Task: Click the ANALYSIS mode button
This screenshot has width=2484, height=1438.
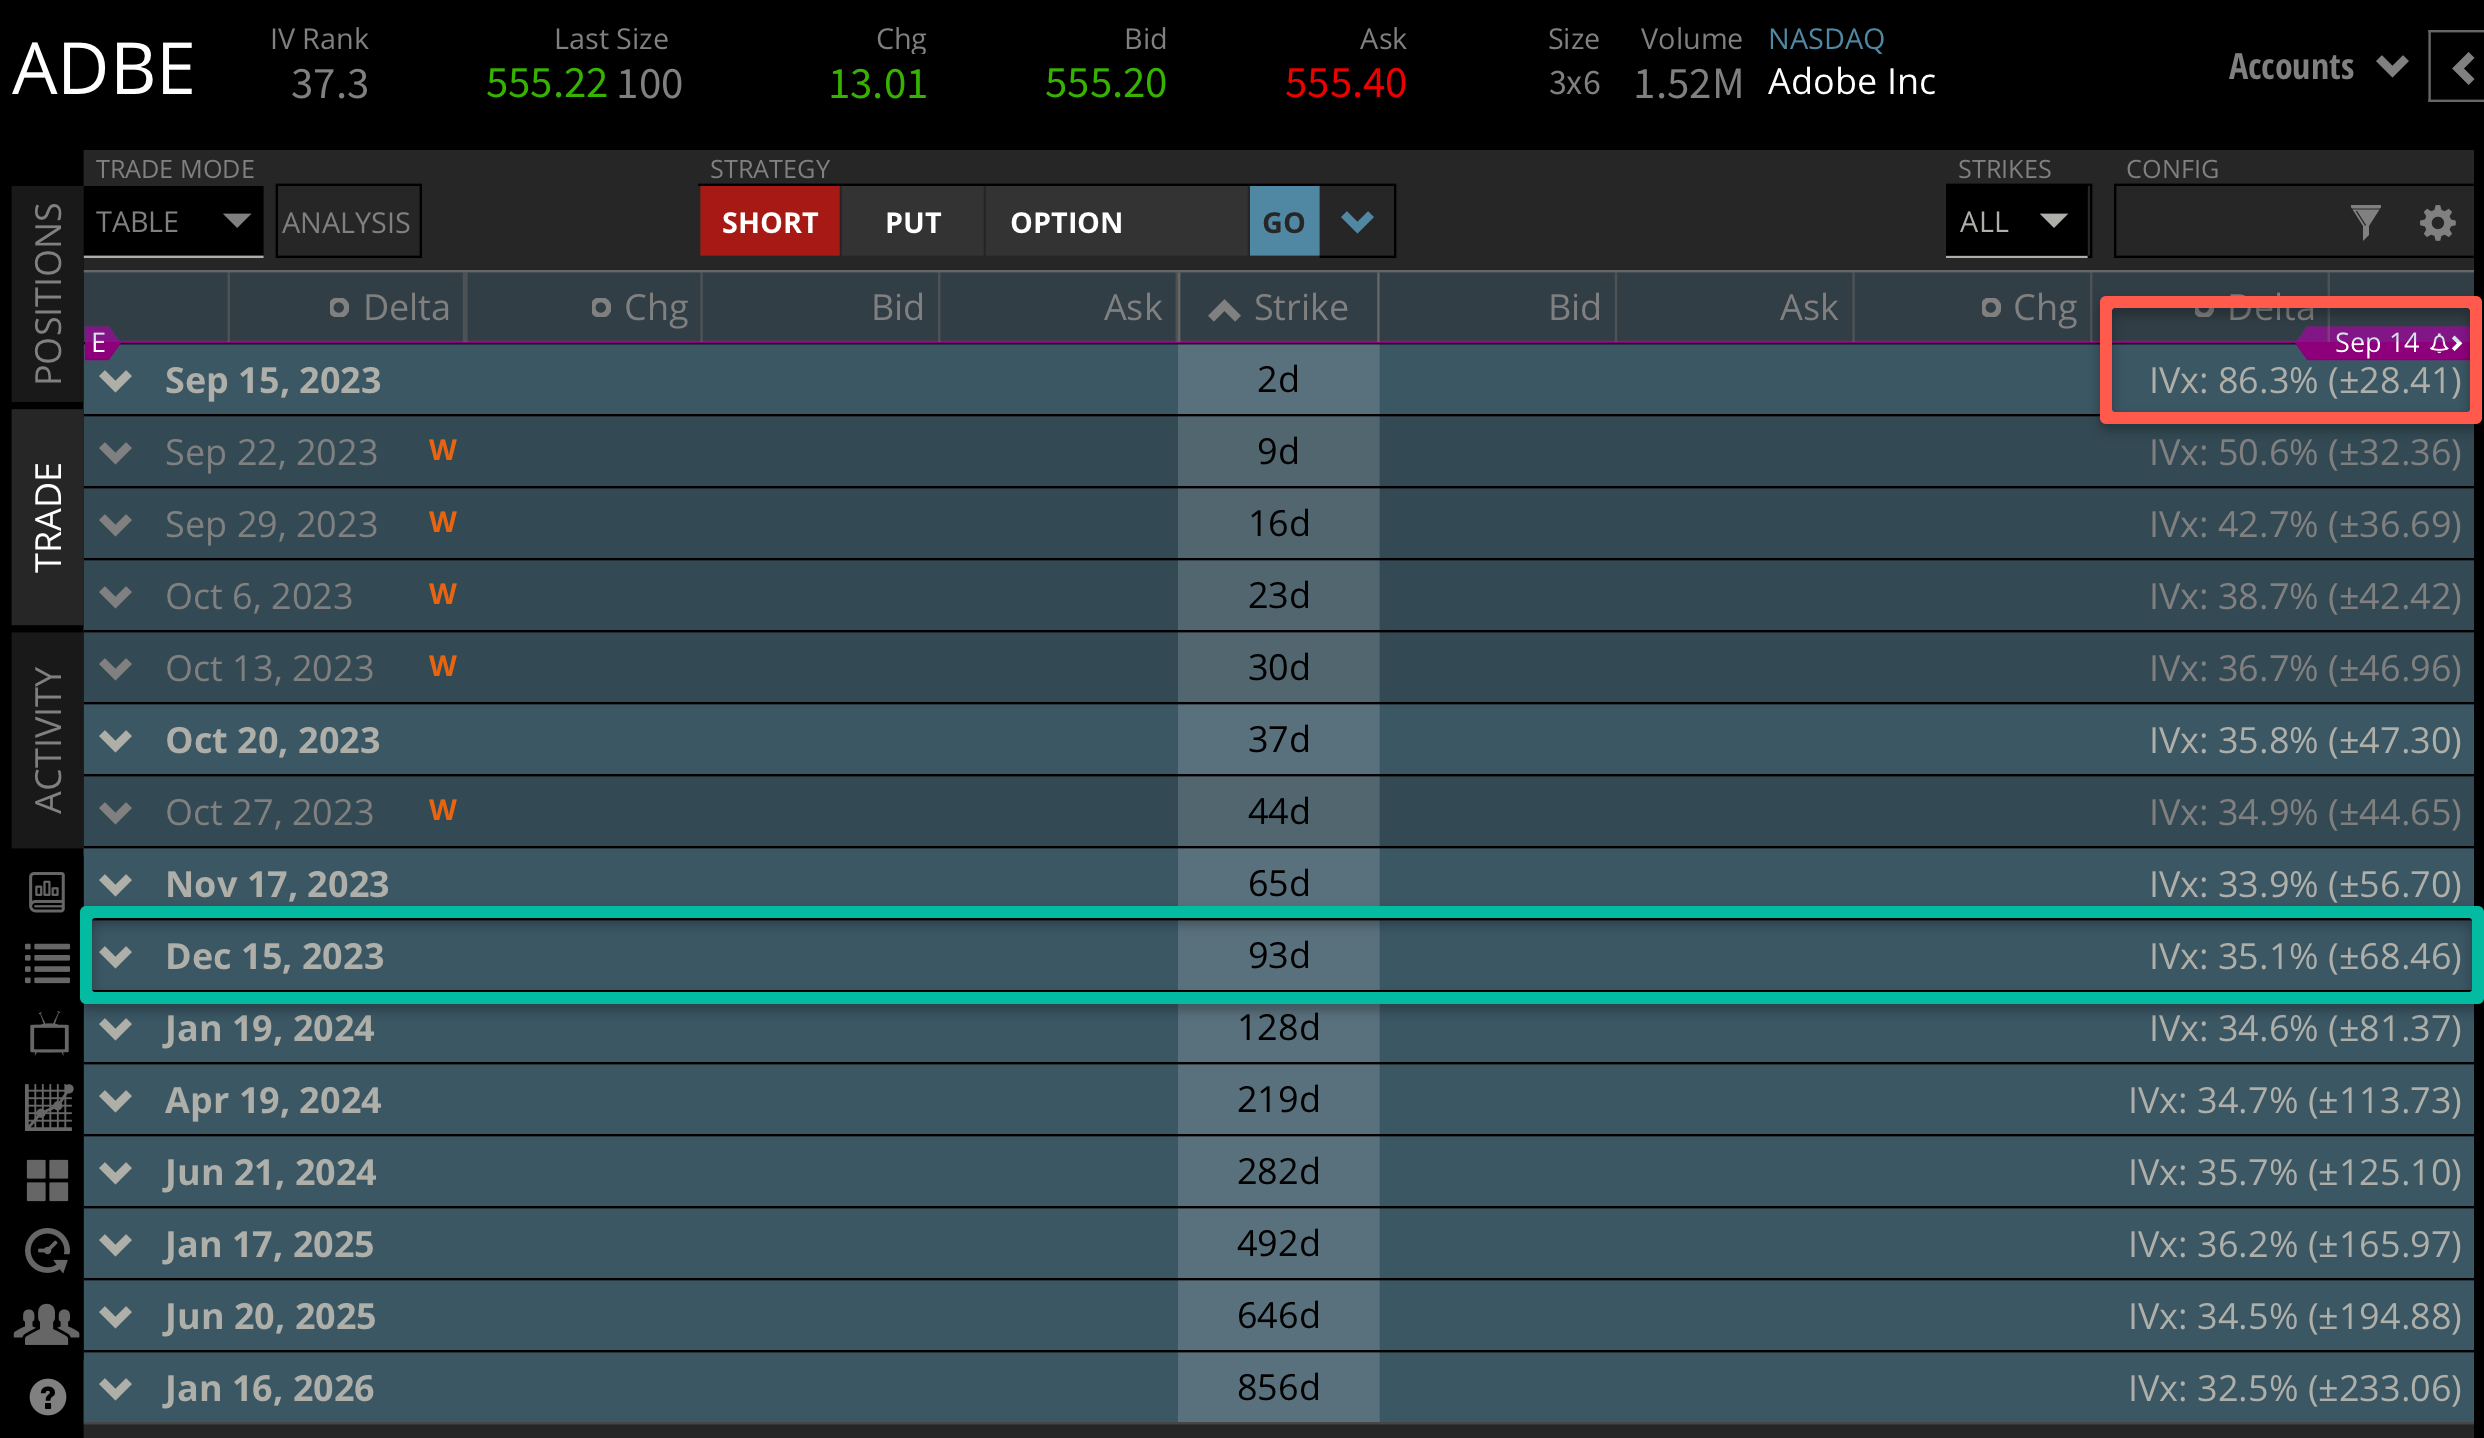Action: pyautogui.click(x=347, y=222)
